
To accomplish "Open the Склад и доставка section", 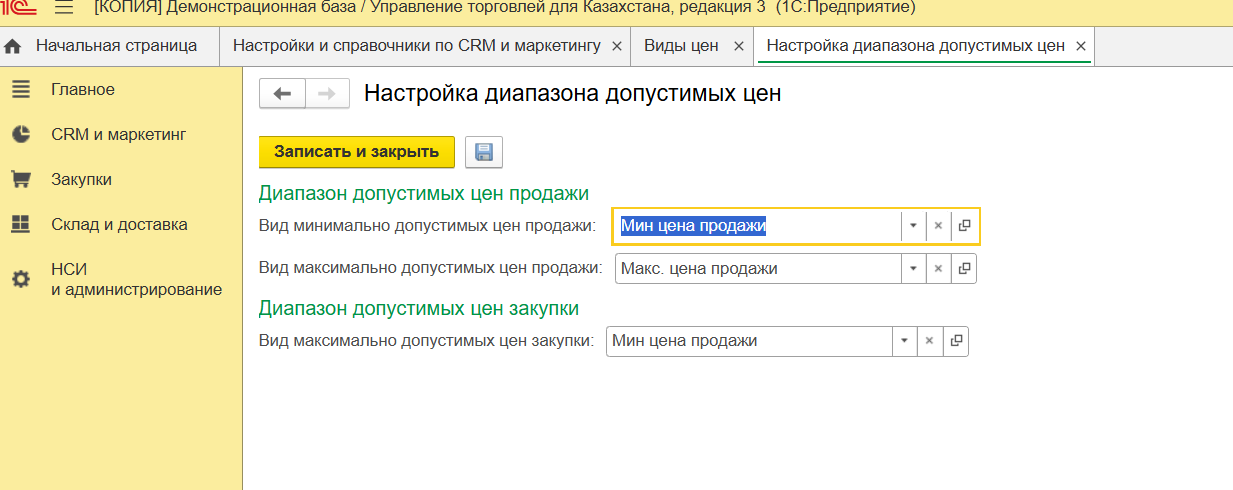I will (x=119, y=224).
